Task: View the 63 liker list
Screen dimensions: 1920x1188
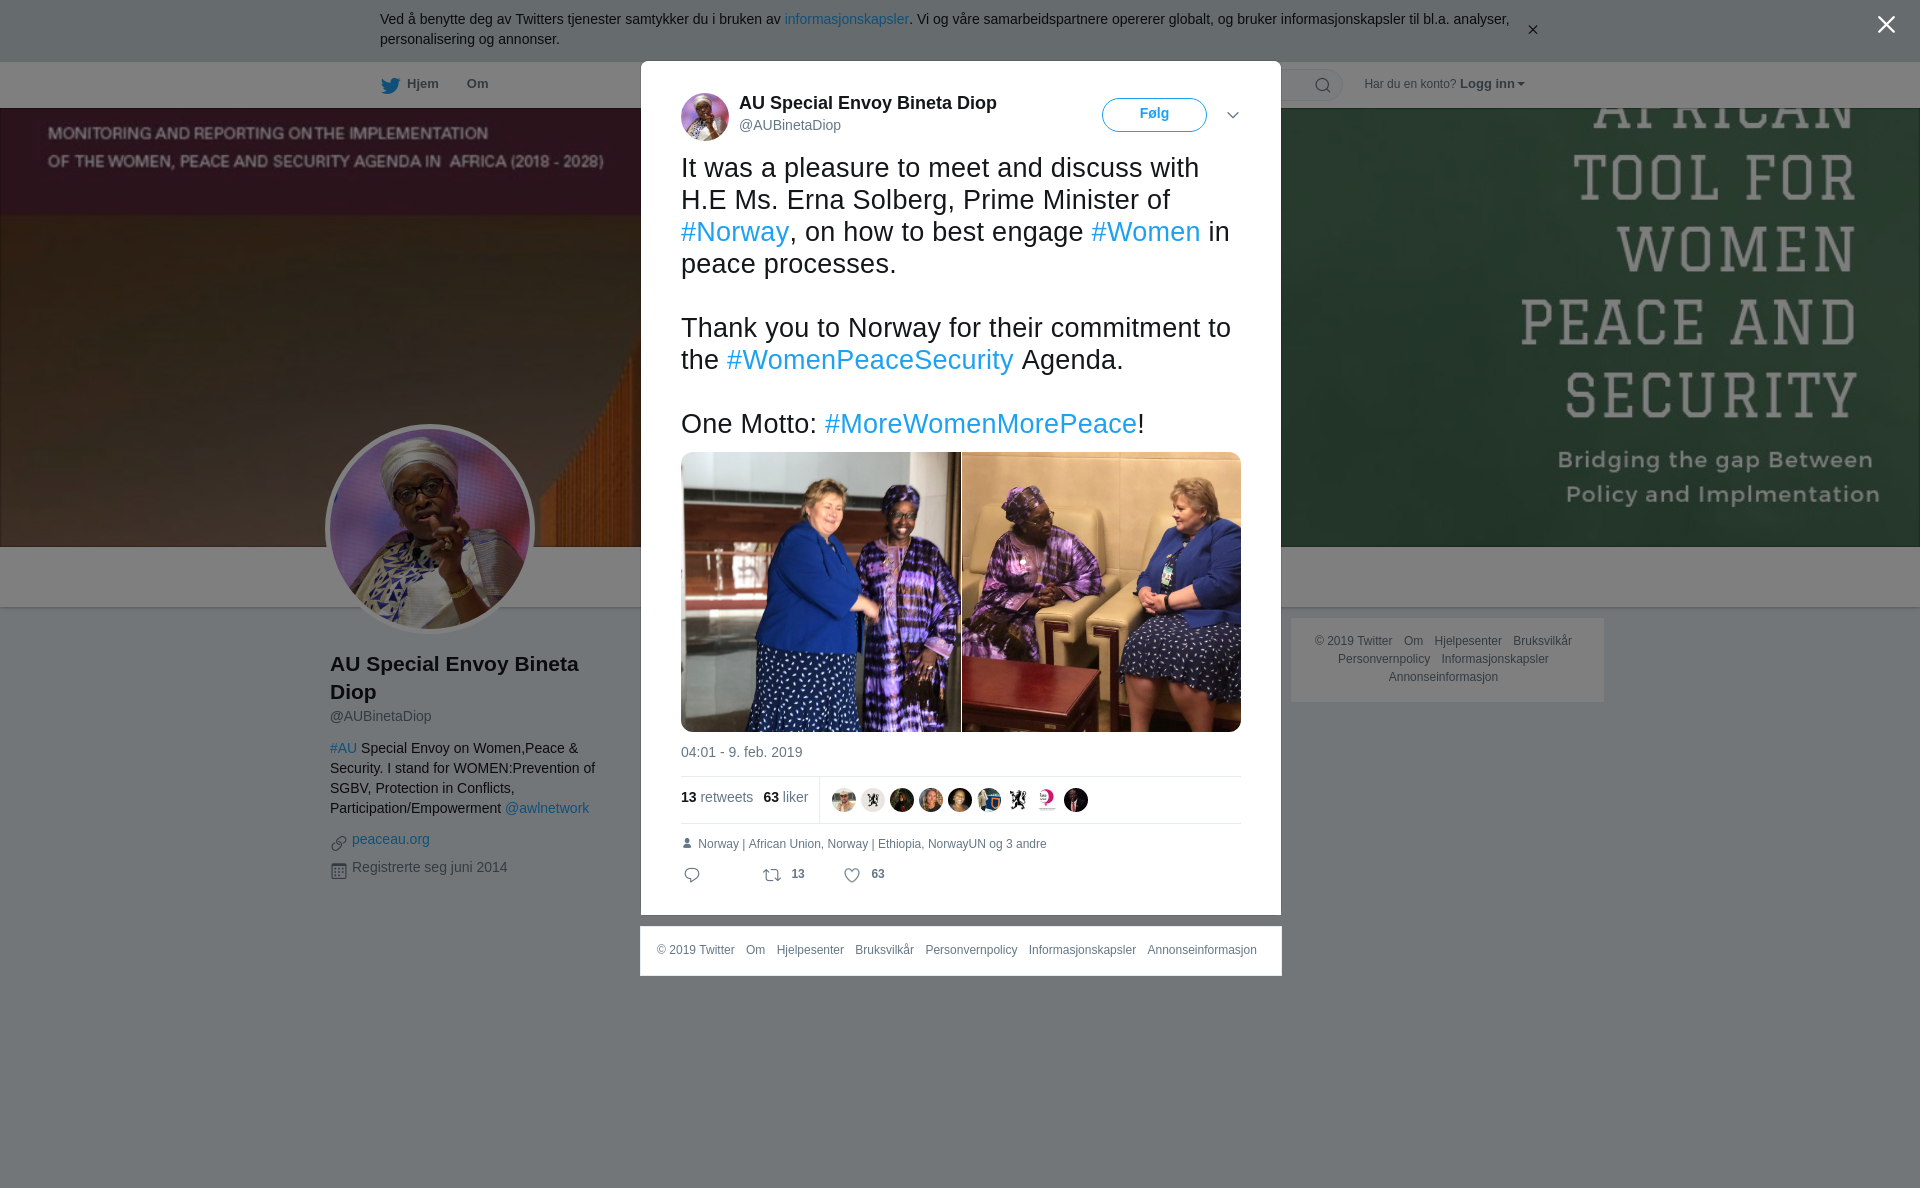Action: pos(785,797)
